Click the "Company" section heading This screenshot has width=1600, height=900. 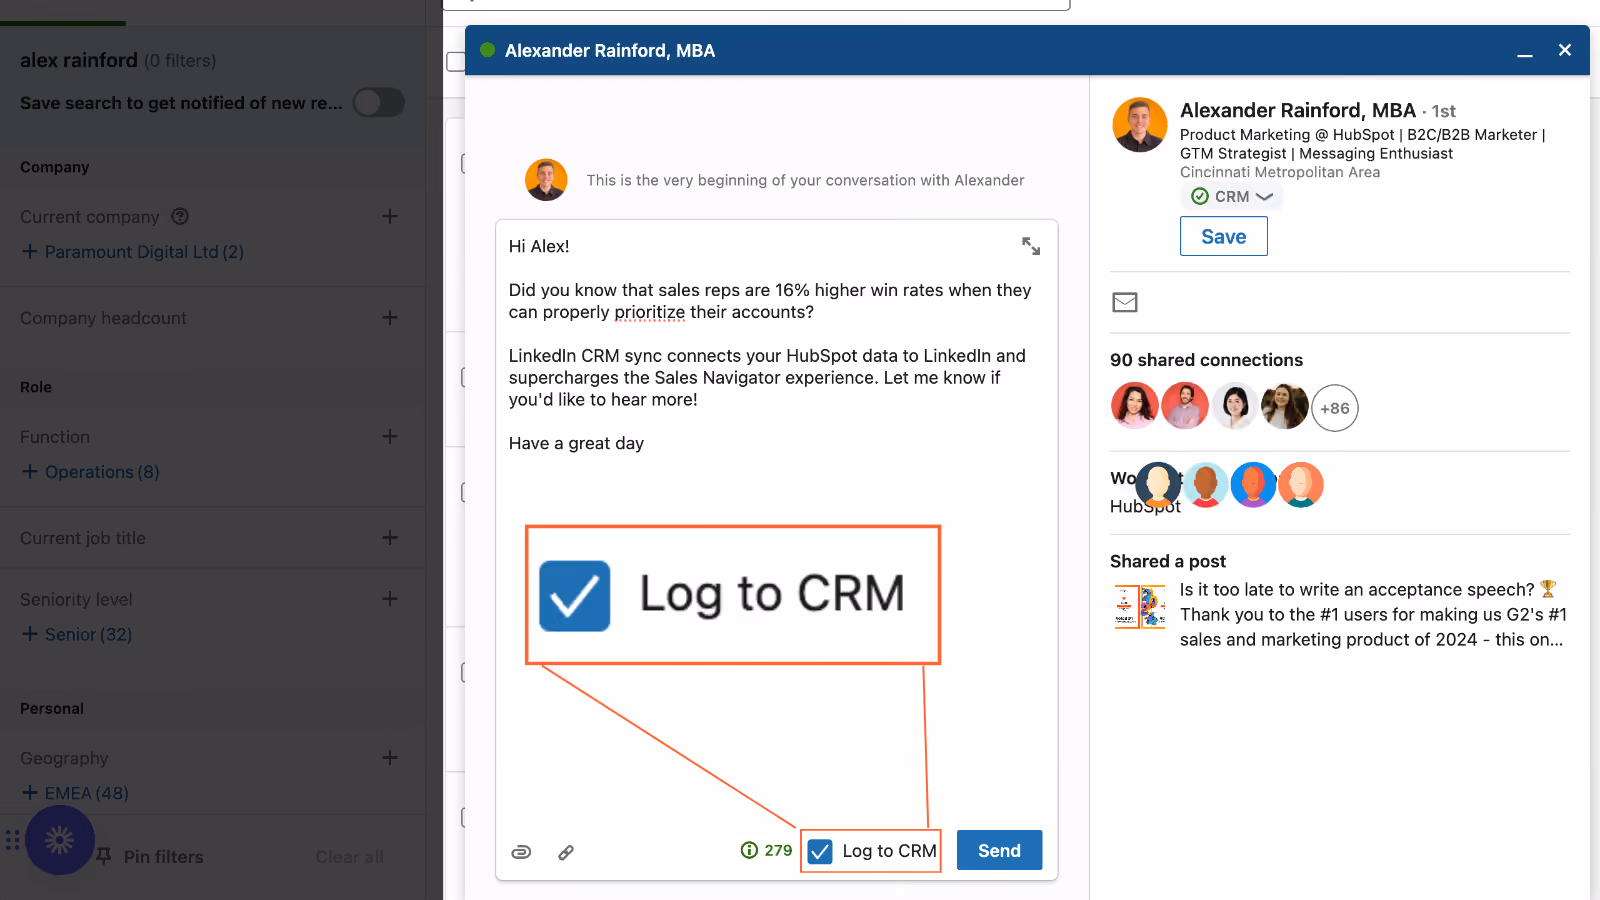[x=55, y=167]
